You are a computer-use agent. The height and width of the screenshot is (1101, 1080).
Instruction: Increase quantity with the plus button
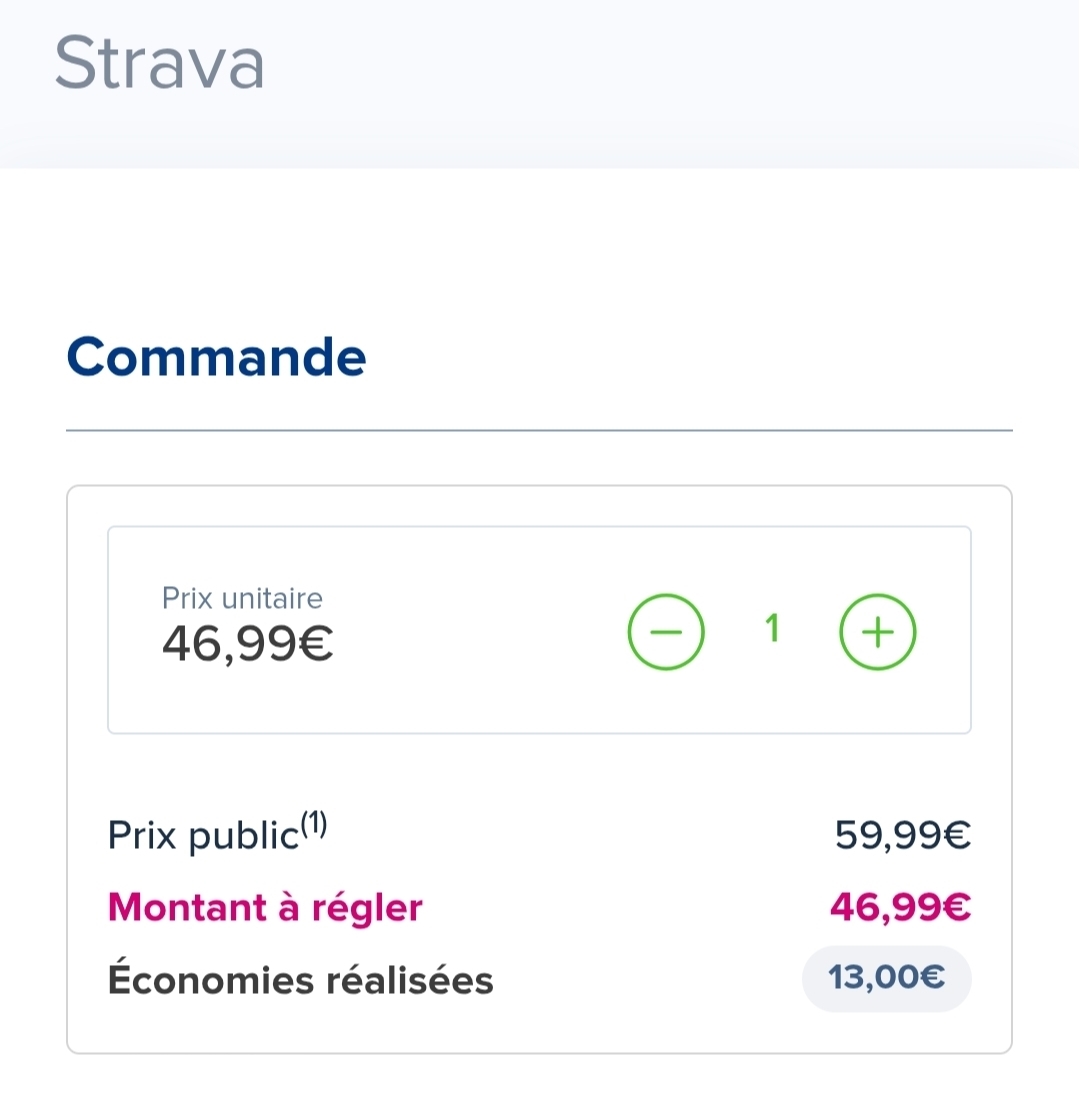point(877,633)
